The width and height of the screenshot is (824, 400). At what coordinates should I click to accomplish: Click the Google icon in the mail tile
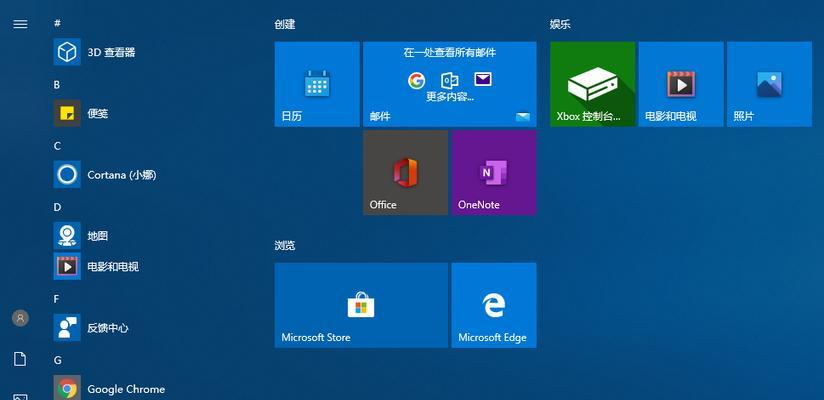[x=416, y=80]
